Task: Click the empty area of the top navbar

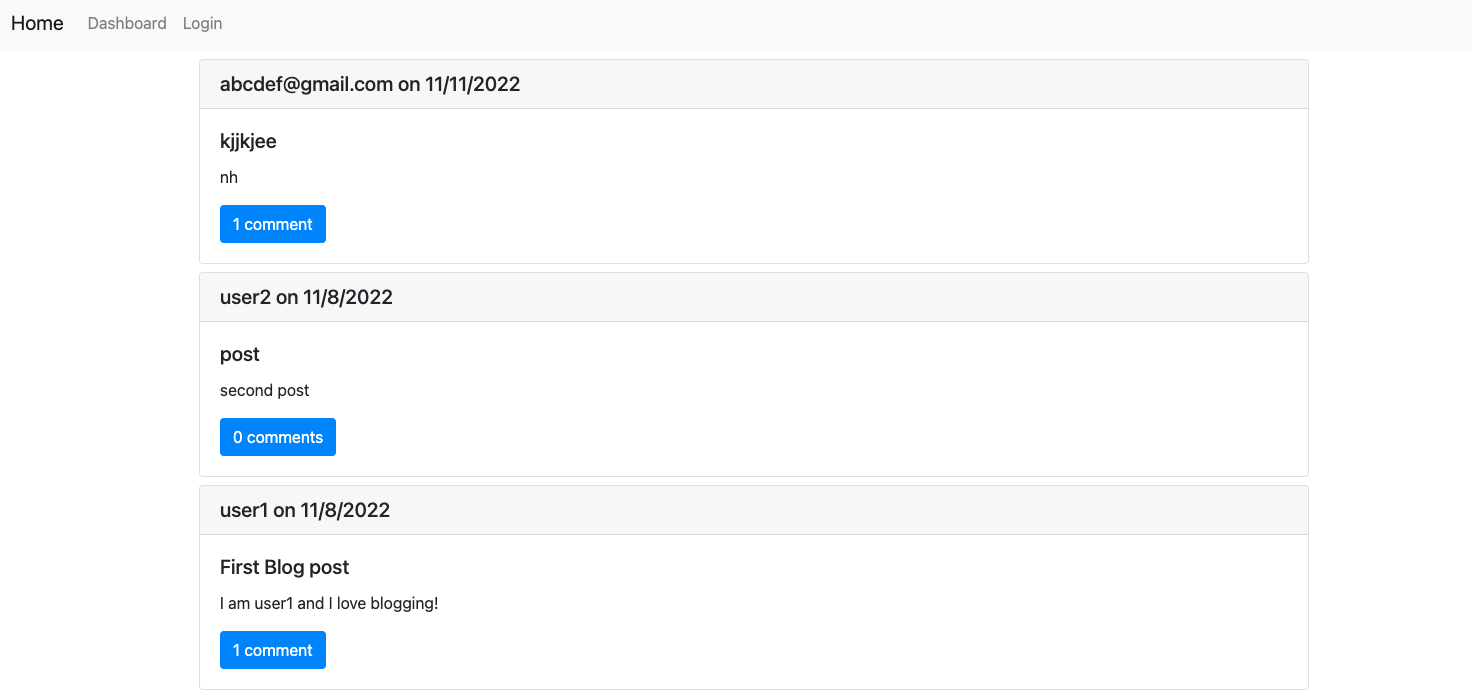Action: pyautogui.click(x=800, y=23)
